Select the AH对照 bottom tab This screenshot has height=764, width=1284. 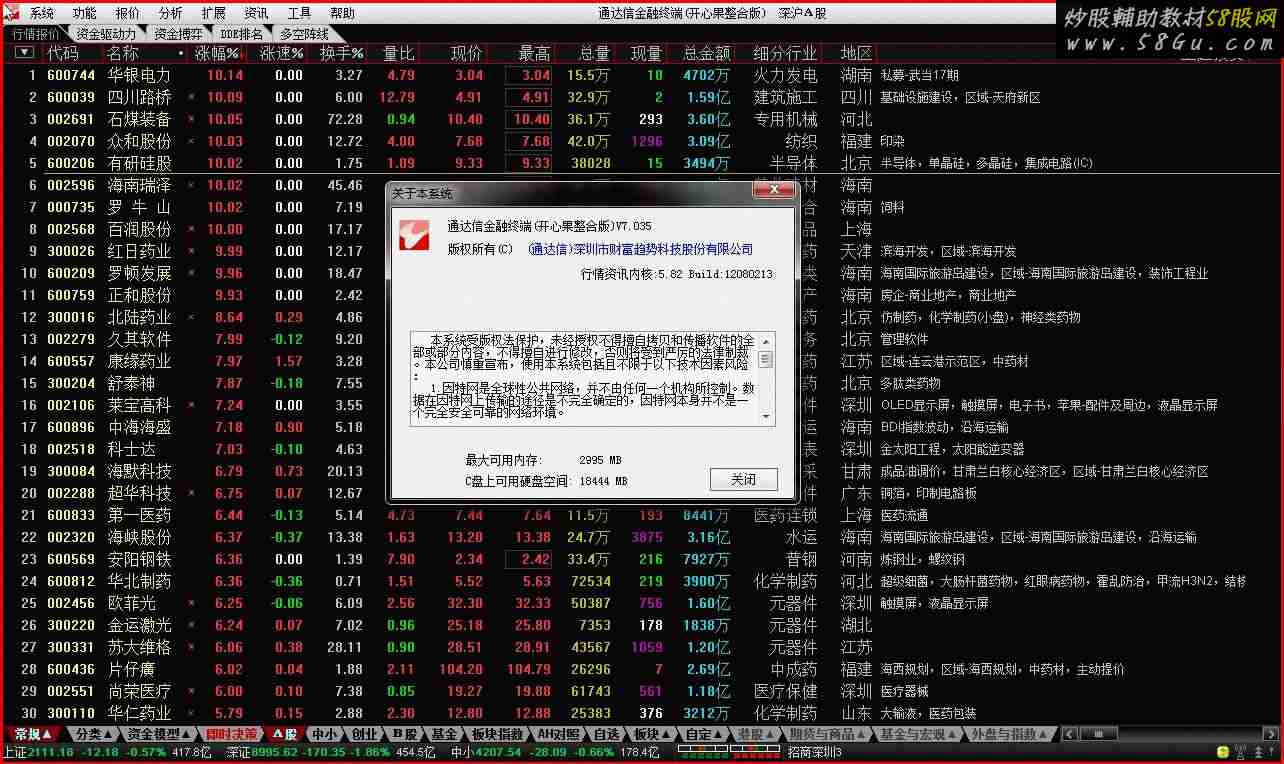[558, 735]
